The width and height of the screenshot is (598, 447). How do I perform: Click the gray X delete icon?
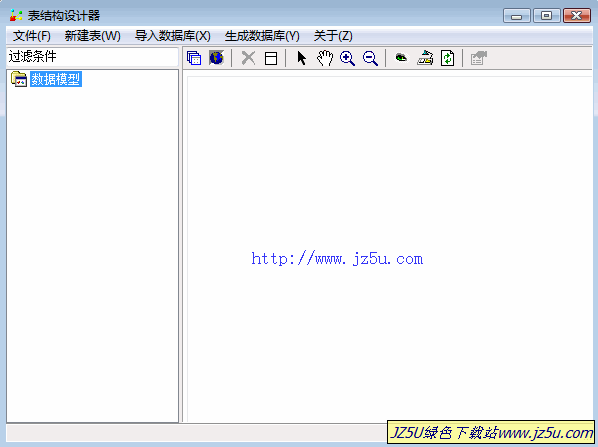click(248, 58)
